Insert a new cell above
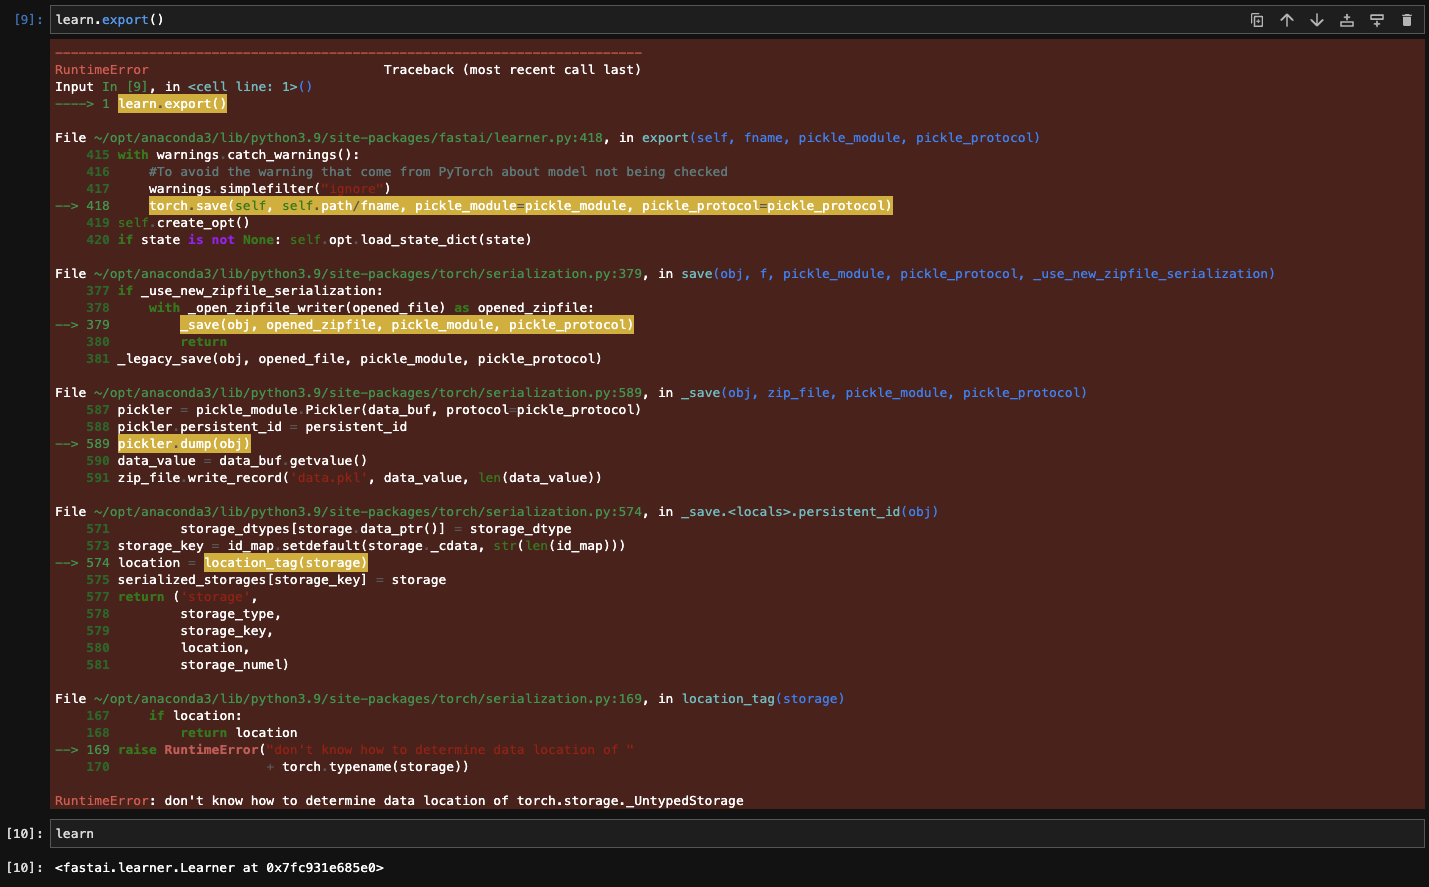Viewport: 1429px width, 887px height. point(1347,20)
